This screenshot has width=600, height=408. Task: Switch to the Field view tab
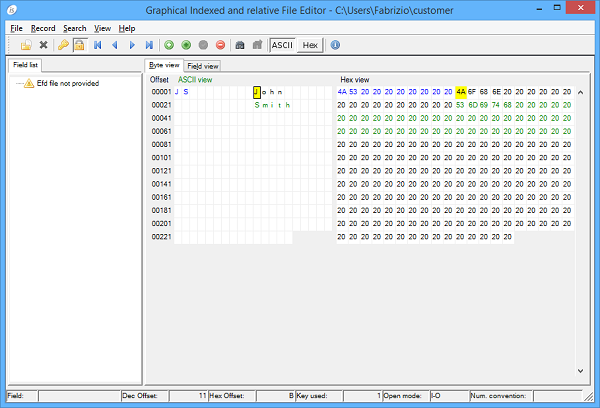pos(203,66)
